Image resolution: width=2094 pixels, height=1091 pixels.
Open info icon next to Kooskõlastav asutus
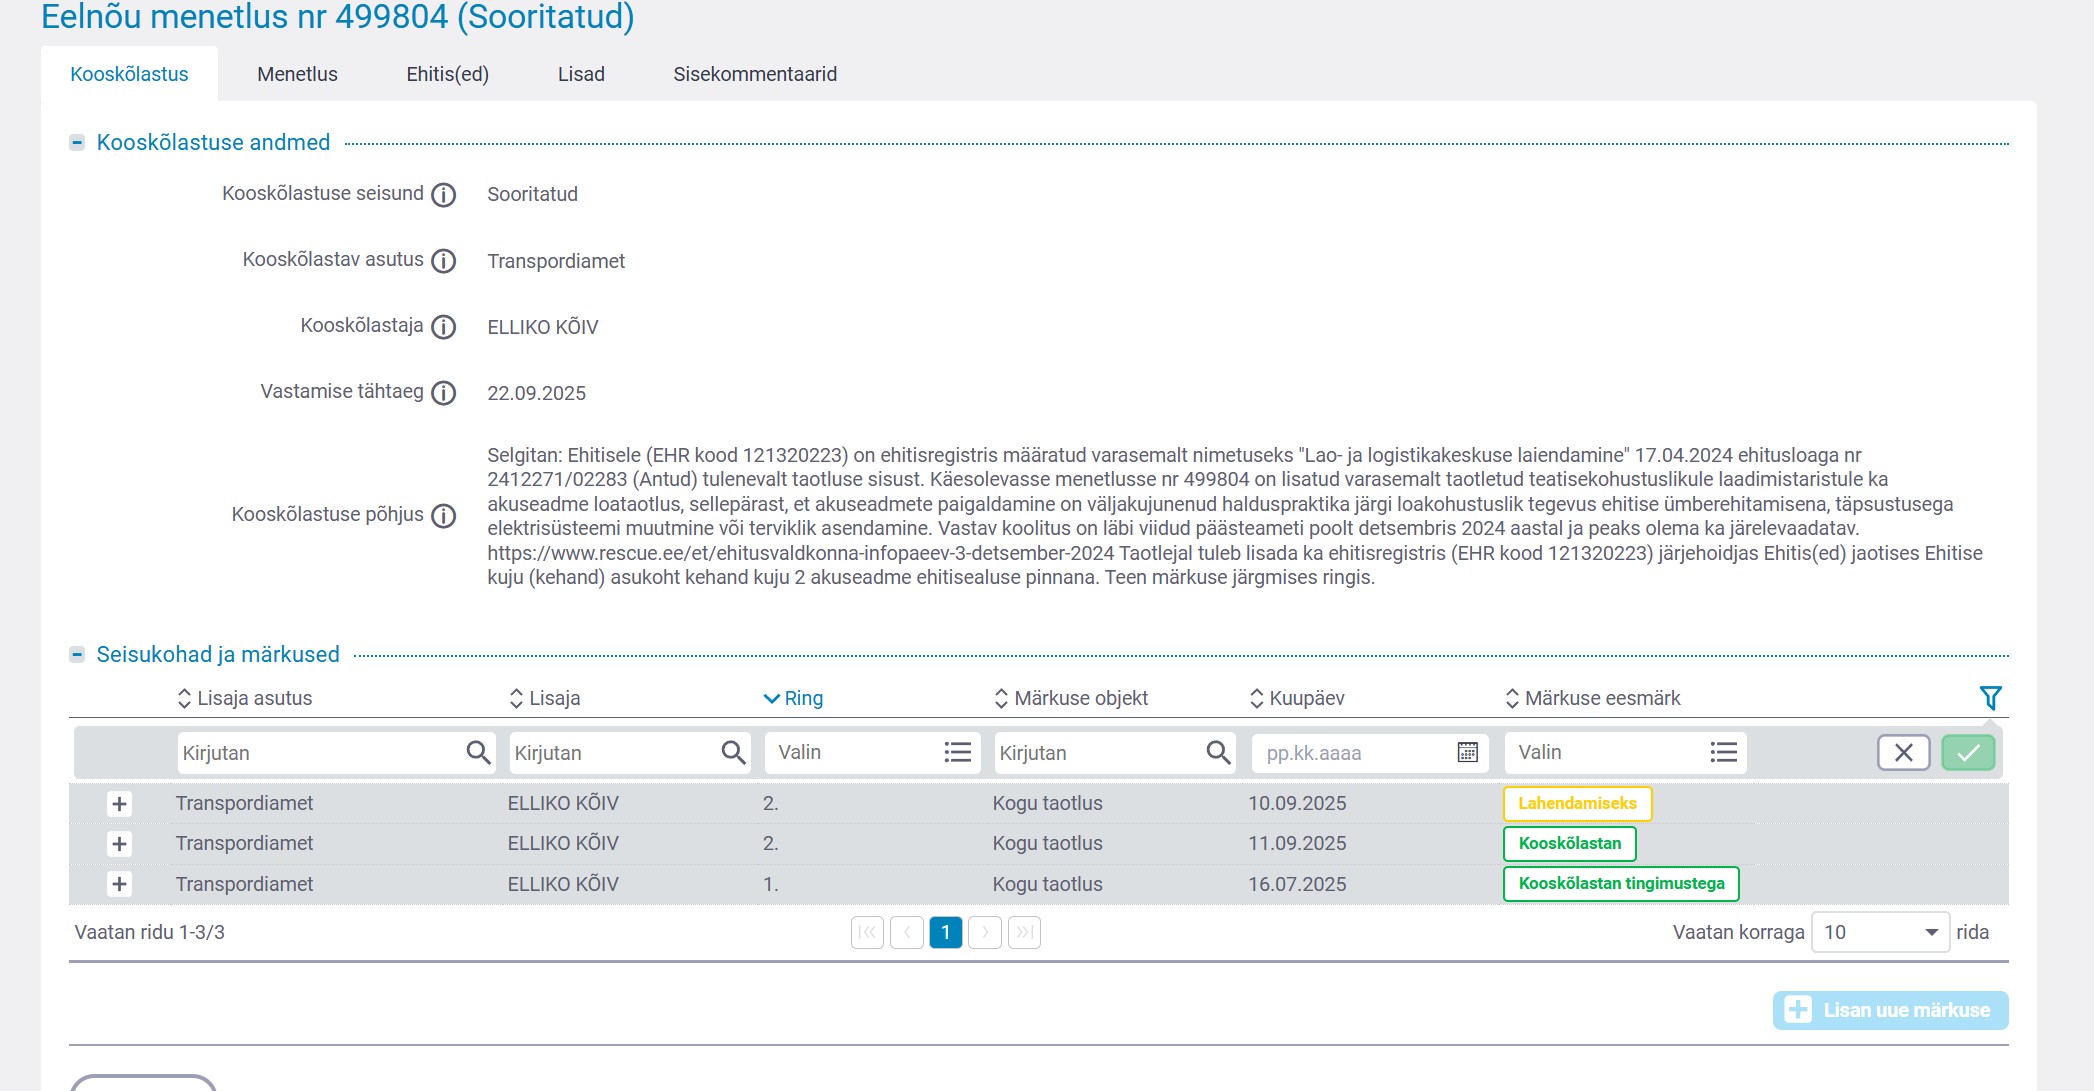coord(443,261)
